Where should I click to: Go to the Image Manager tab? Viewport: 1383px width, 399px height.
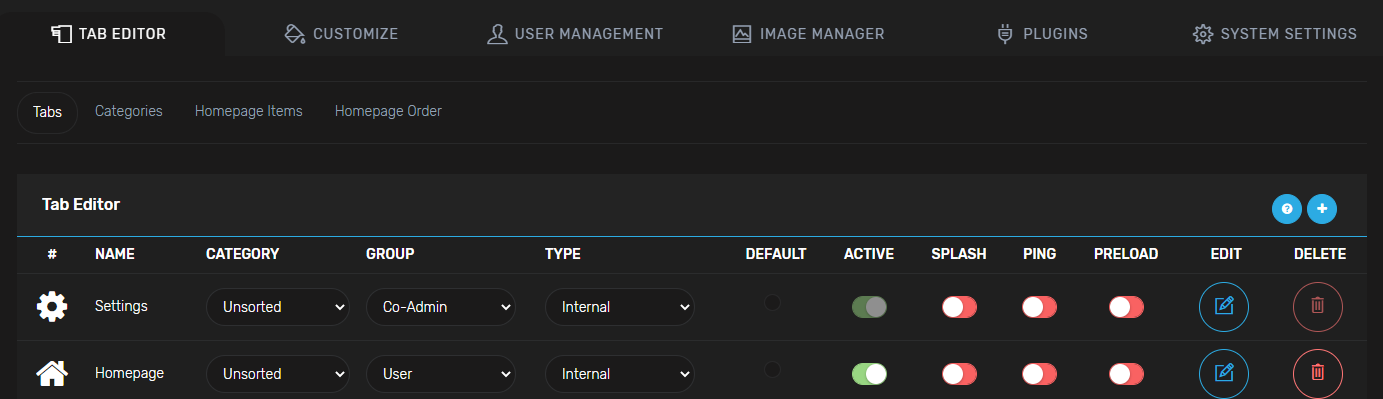(808, 34)
